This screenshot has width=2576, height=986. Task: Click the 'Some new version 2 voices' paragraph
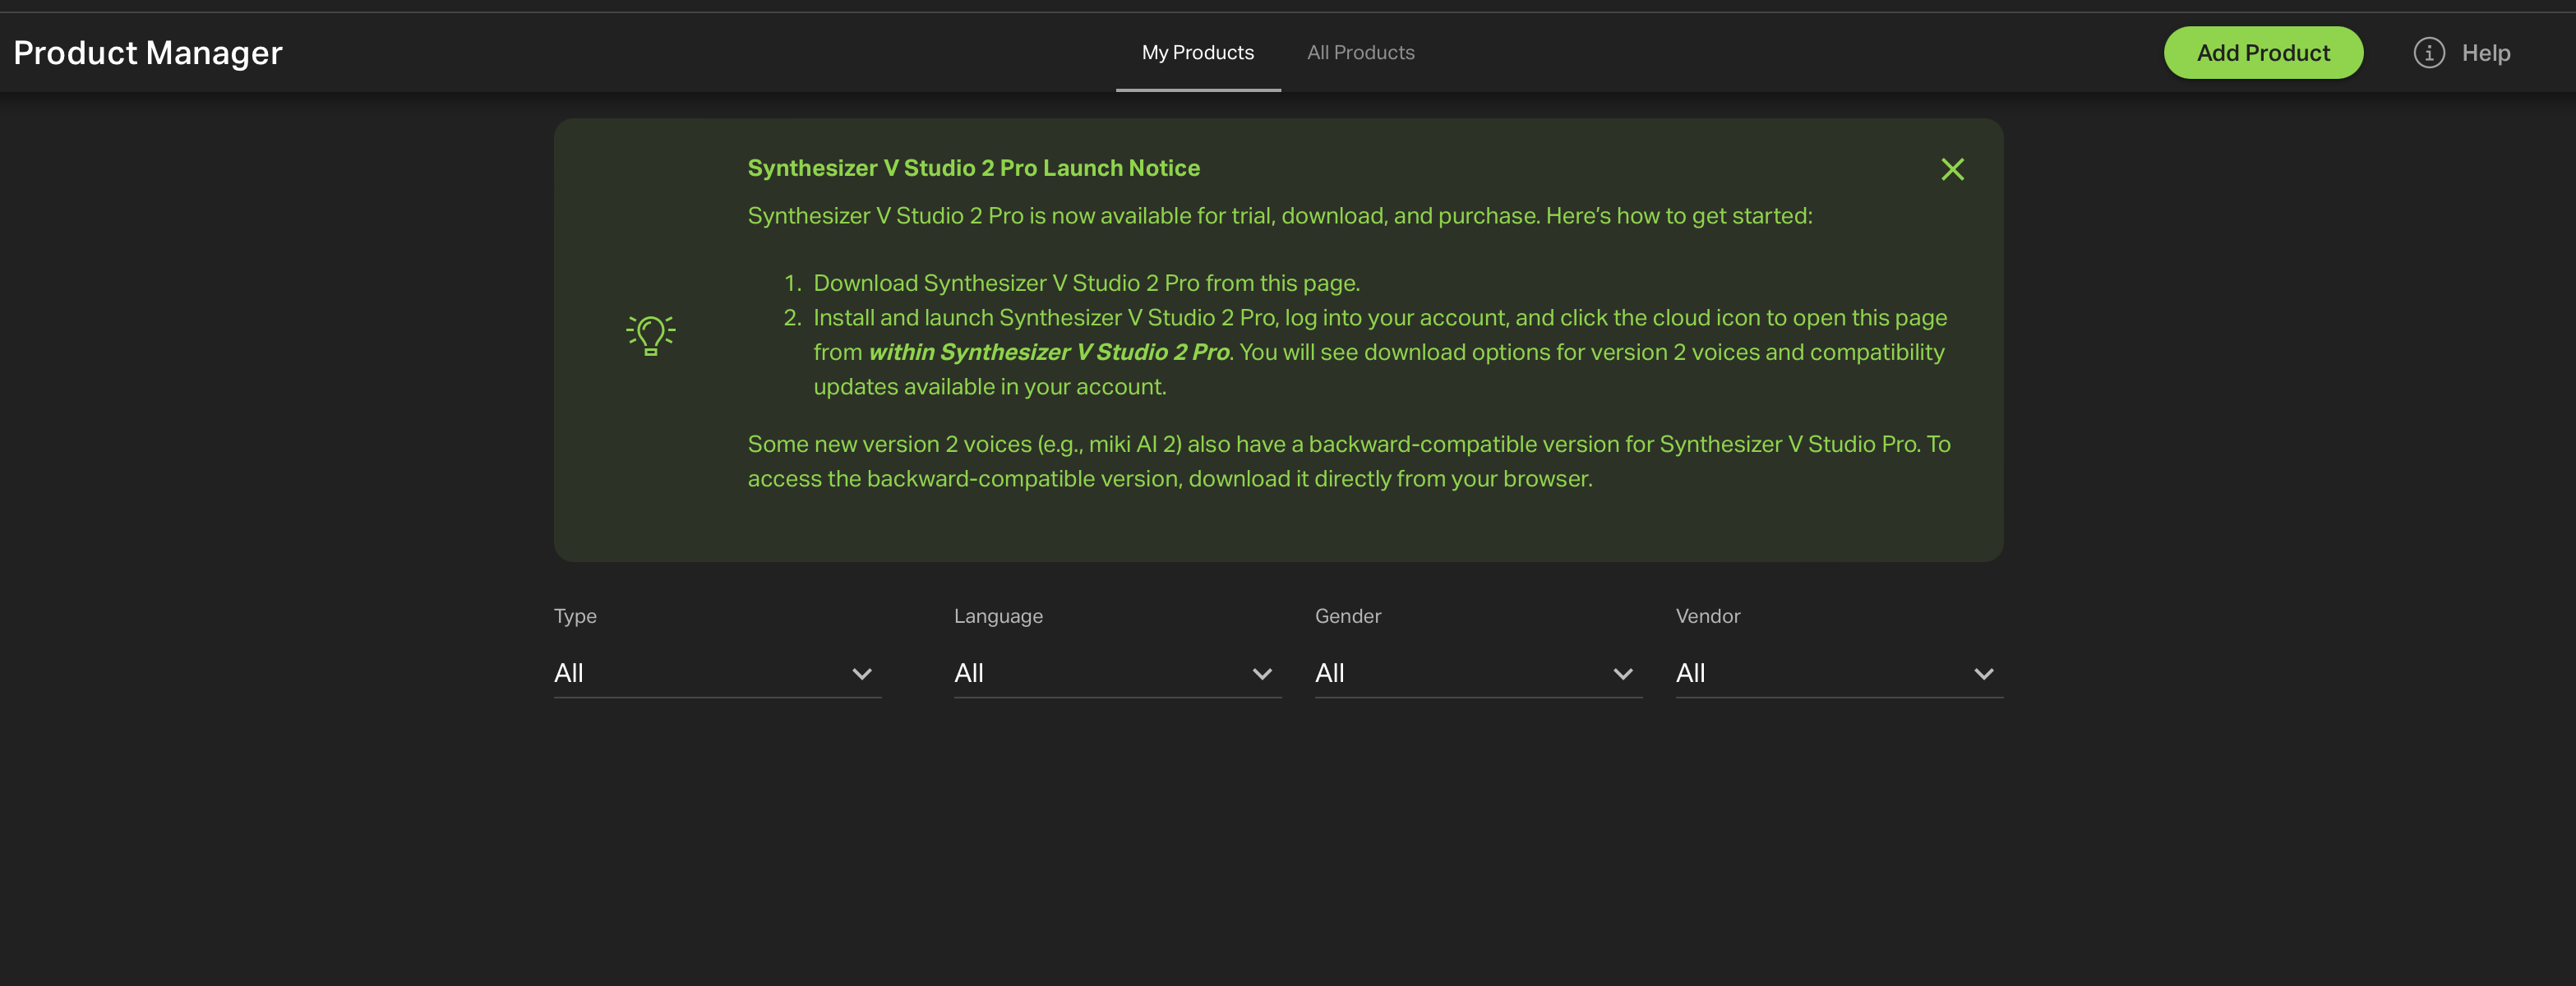[x=1349, y=461]
